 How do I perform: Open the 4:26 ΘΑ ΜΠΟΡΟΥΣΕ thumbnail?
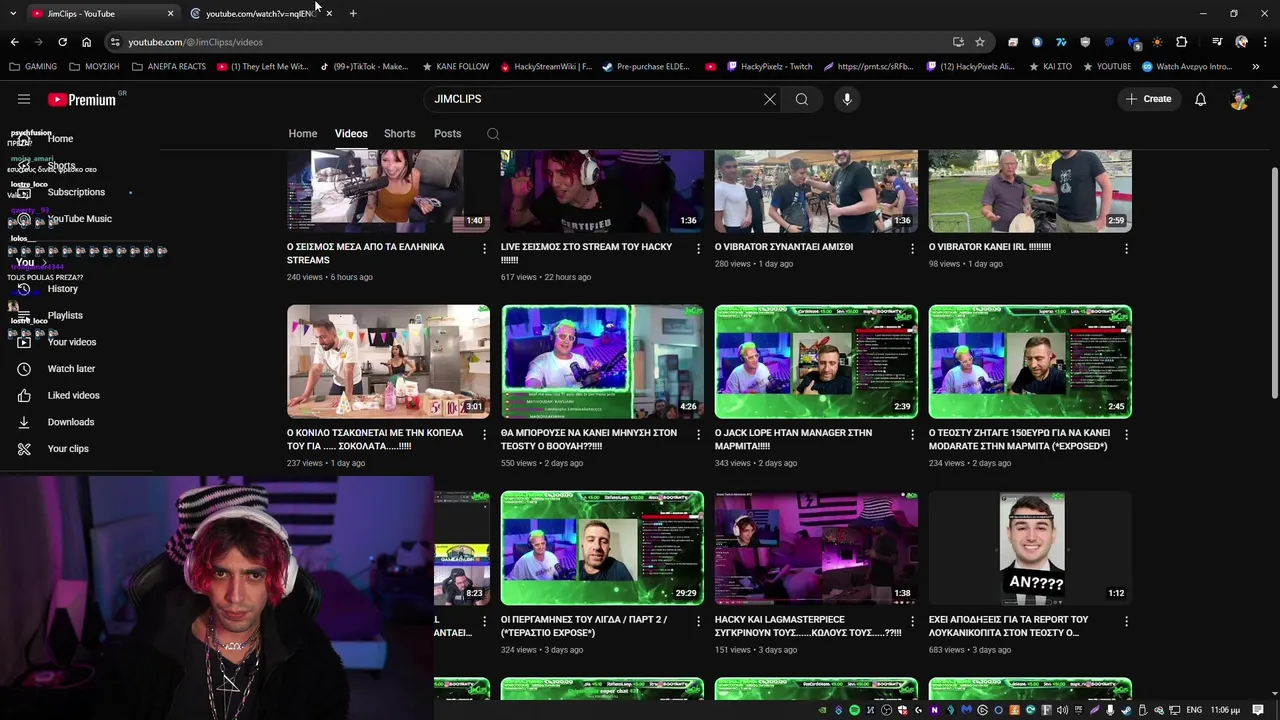pos(602,361)
